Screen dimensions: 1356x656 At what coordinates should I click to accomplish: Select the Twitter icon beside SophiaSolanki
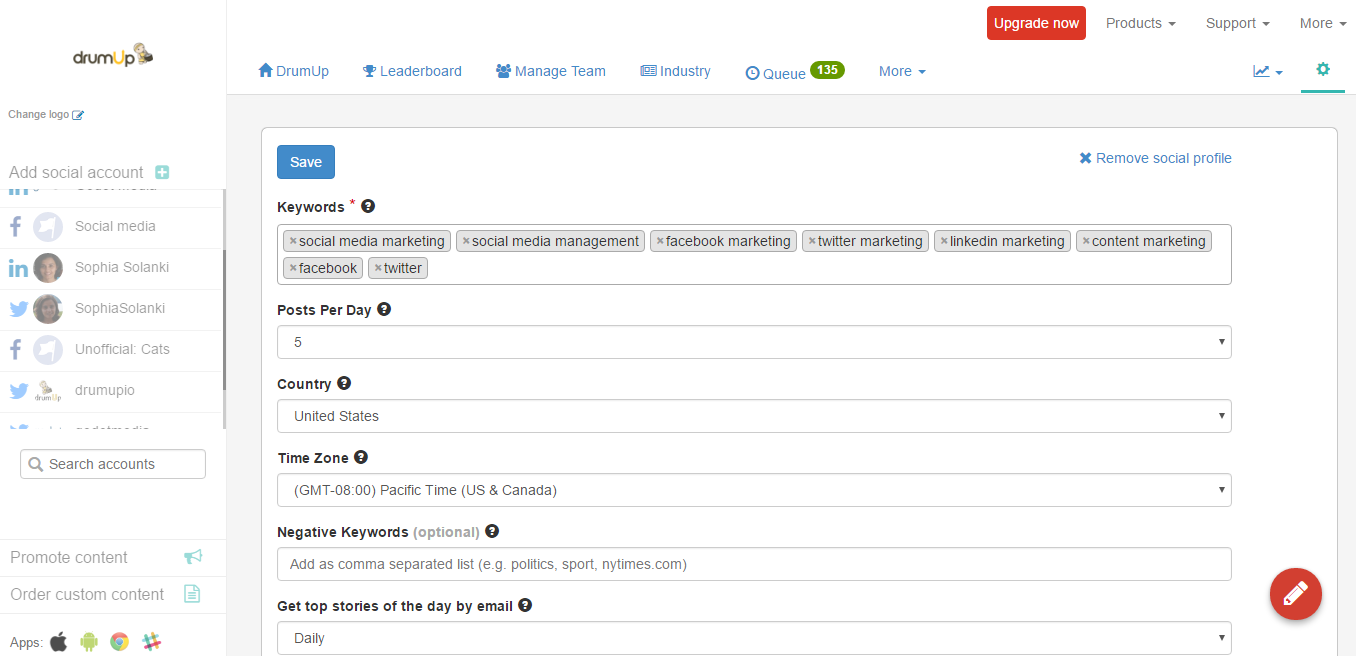tap(18, 309)
